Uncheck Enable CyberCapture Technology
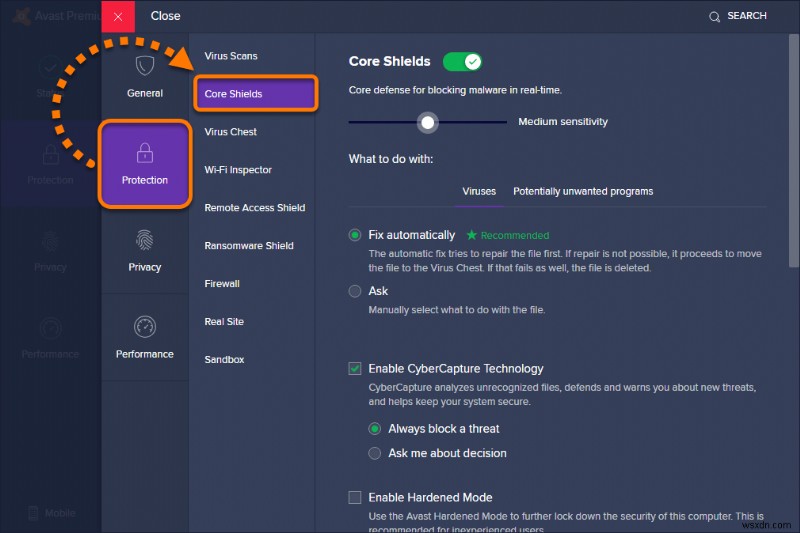Viewport: 800px width, 533px height. coord(355,369)
